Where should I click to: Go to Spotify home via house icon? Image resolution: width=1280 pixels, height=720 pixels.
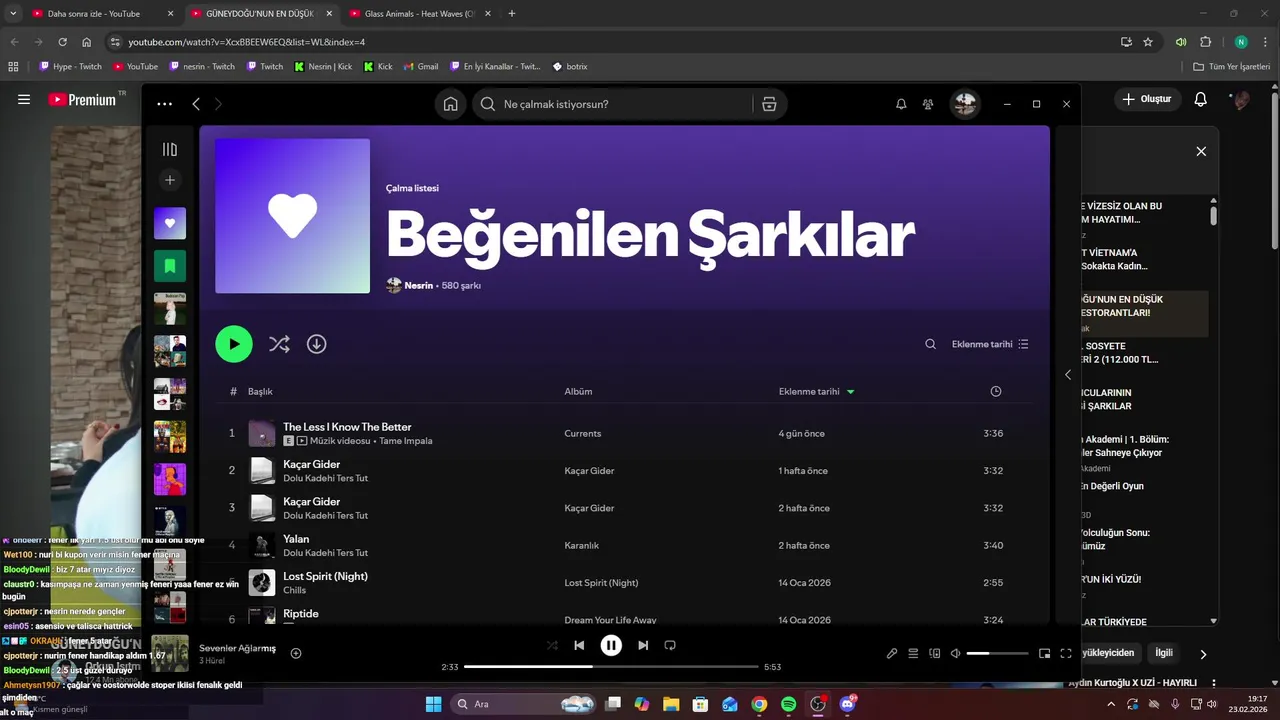(x=451, y=104)
